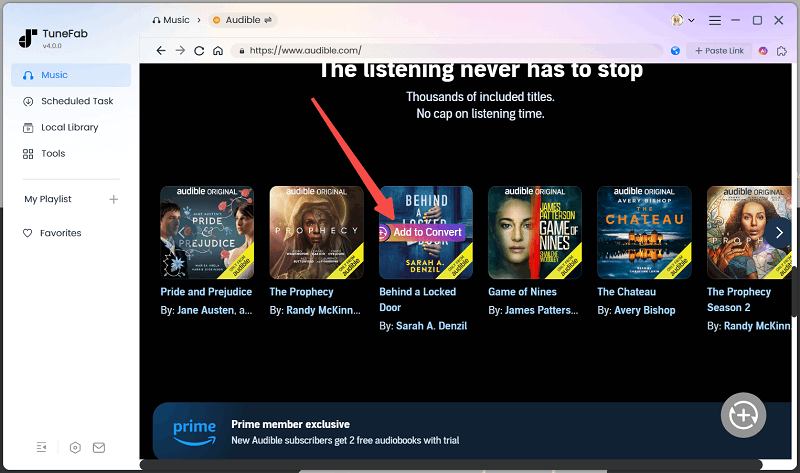Click the Audible URL address field
800x473 pixels.
450,50
